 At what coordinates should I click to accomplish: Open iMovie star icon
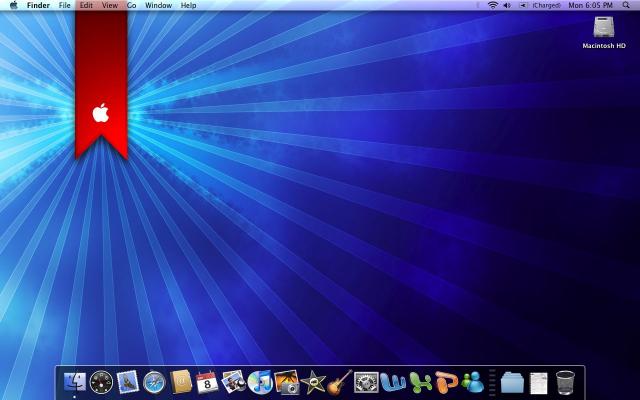313,383
